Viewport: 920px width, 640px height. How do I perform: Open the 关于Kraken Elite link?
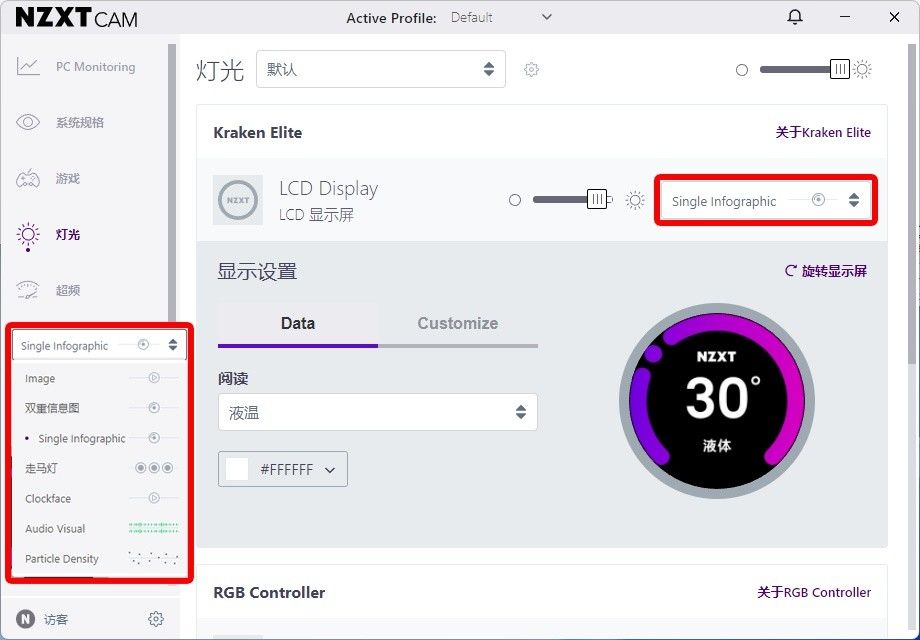coord(823,133)
